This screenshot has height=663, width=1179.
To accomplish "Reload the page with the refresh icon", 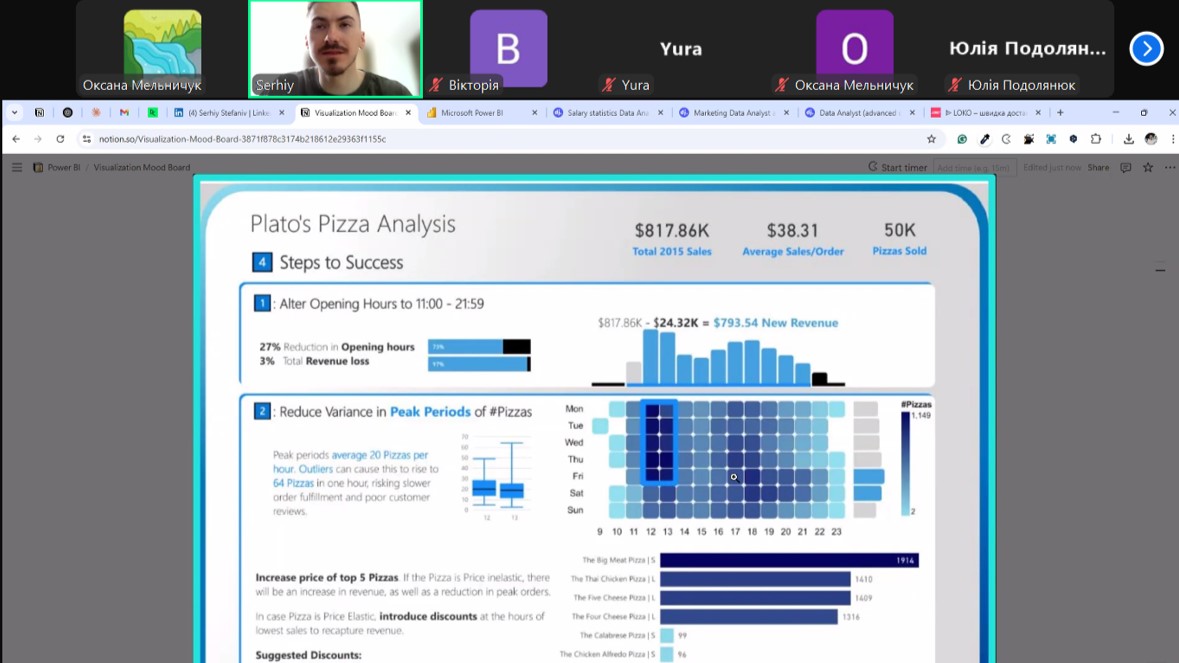I will pos(60,140).
